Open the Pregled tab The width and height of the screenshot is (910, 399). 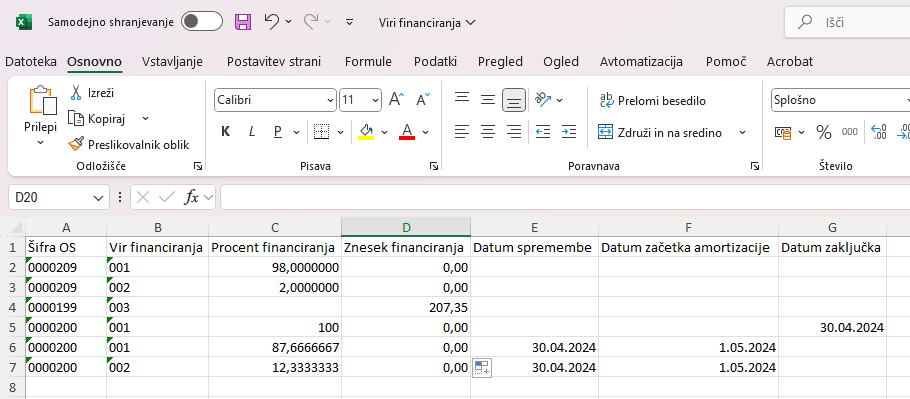click(x=500, y=61)
